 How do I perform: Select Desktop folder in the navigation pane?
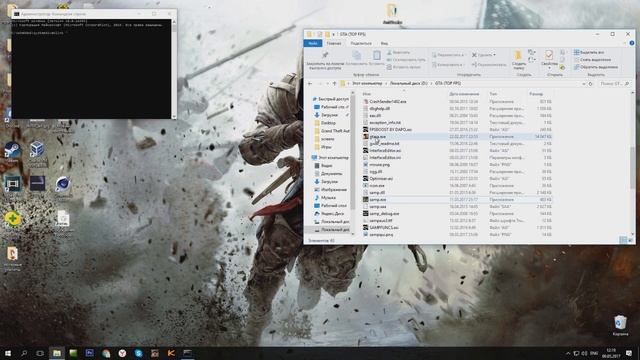328,123
